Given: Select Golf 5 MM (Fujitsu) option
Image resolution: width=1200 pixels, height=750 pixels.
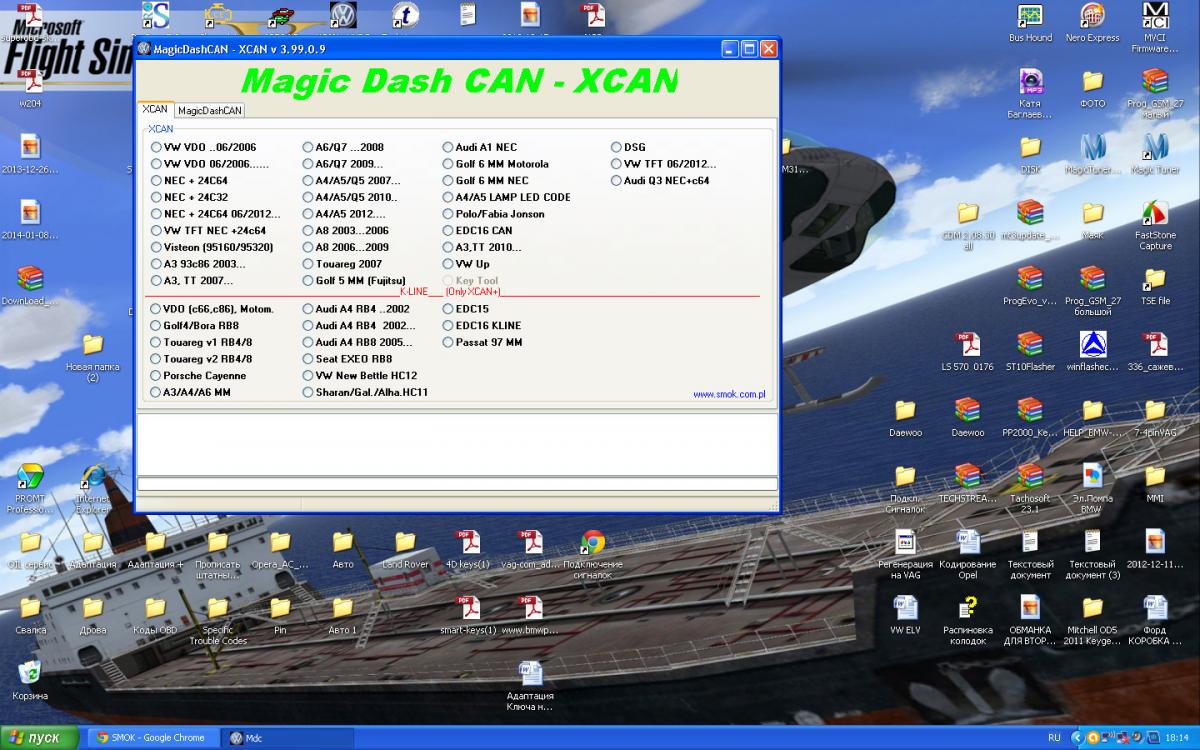Looking at the screenshot, I should [x=308, y=281].
